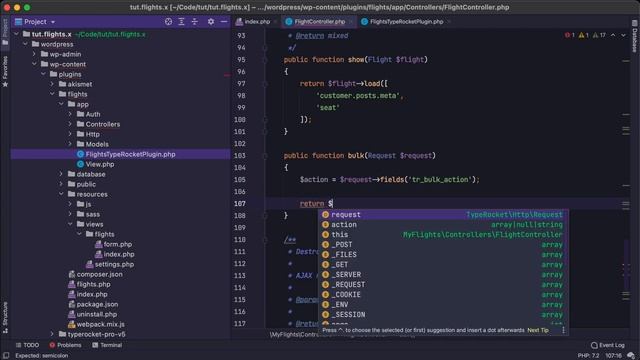This screenshot has width=640, height=360.
Task: Expand the database folder
Action: click(x=61, y=174)
